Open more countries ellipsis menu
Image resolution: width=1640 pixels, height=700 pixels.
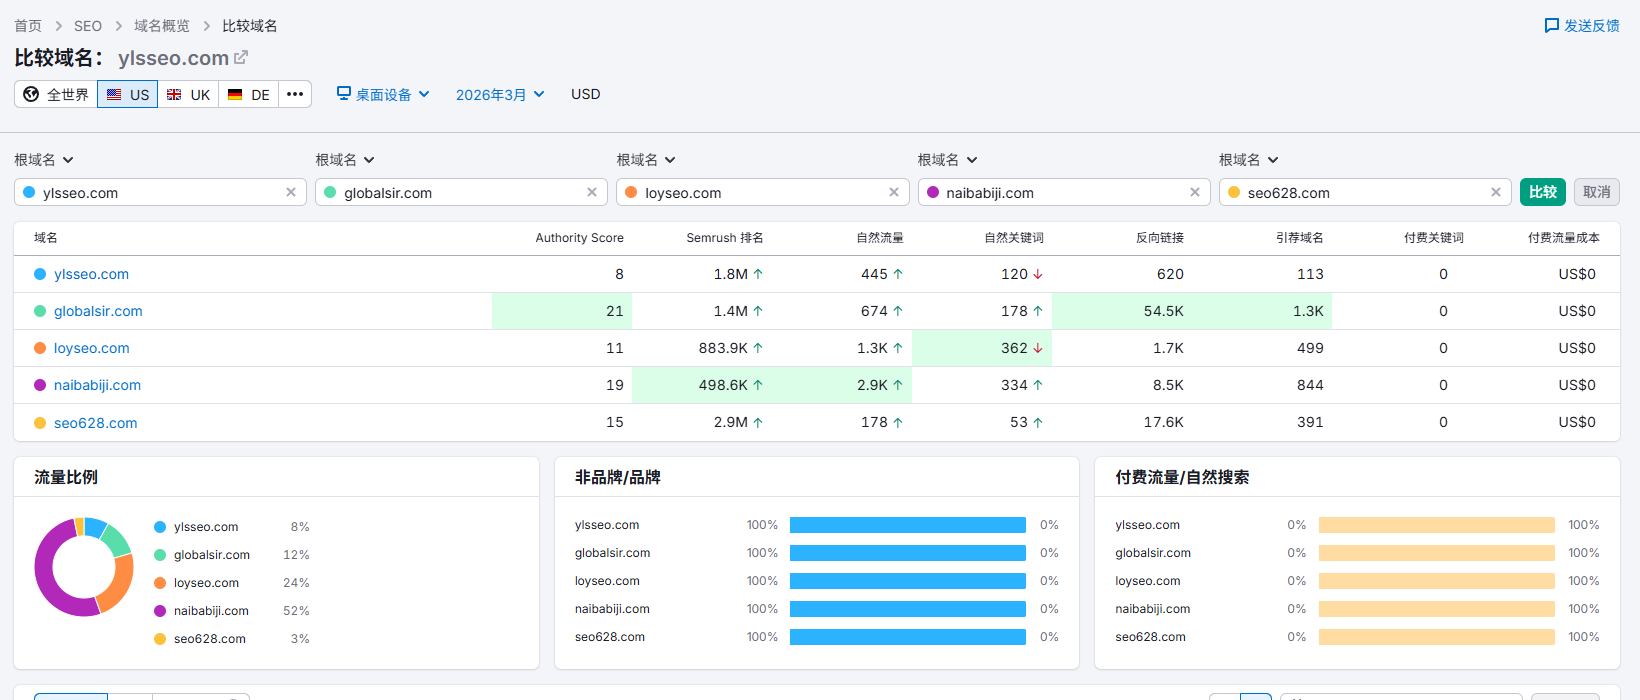[295, 94]
